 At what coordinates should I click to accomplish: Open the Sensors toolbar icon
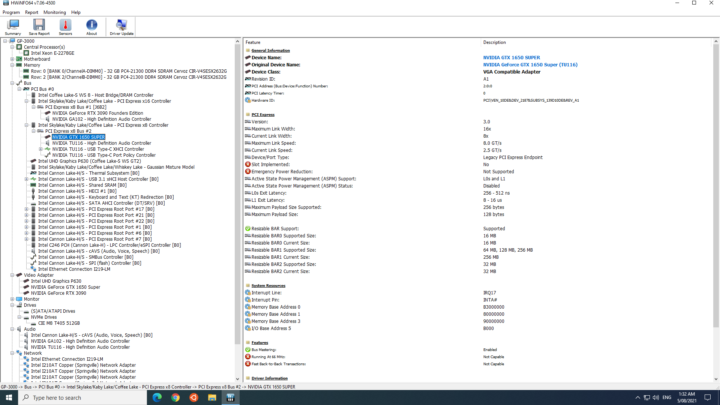65,27
